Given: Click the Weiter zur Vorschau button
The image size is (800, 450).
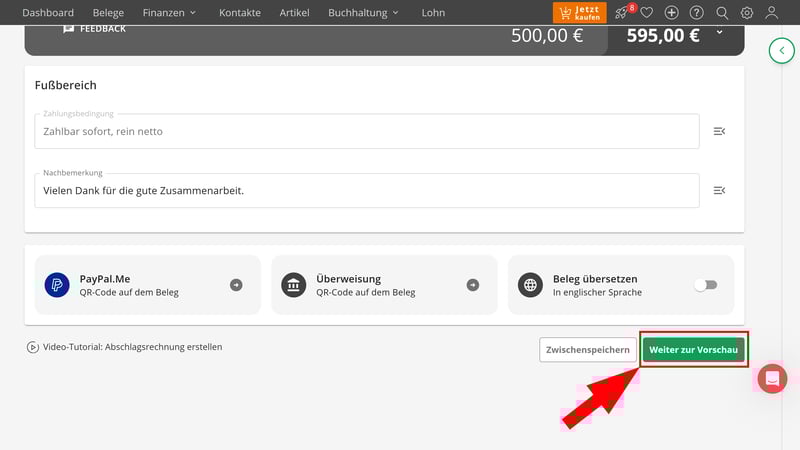Looking at the screenshot, I should (x=693, y=350).
